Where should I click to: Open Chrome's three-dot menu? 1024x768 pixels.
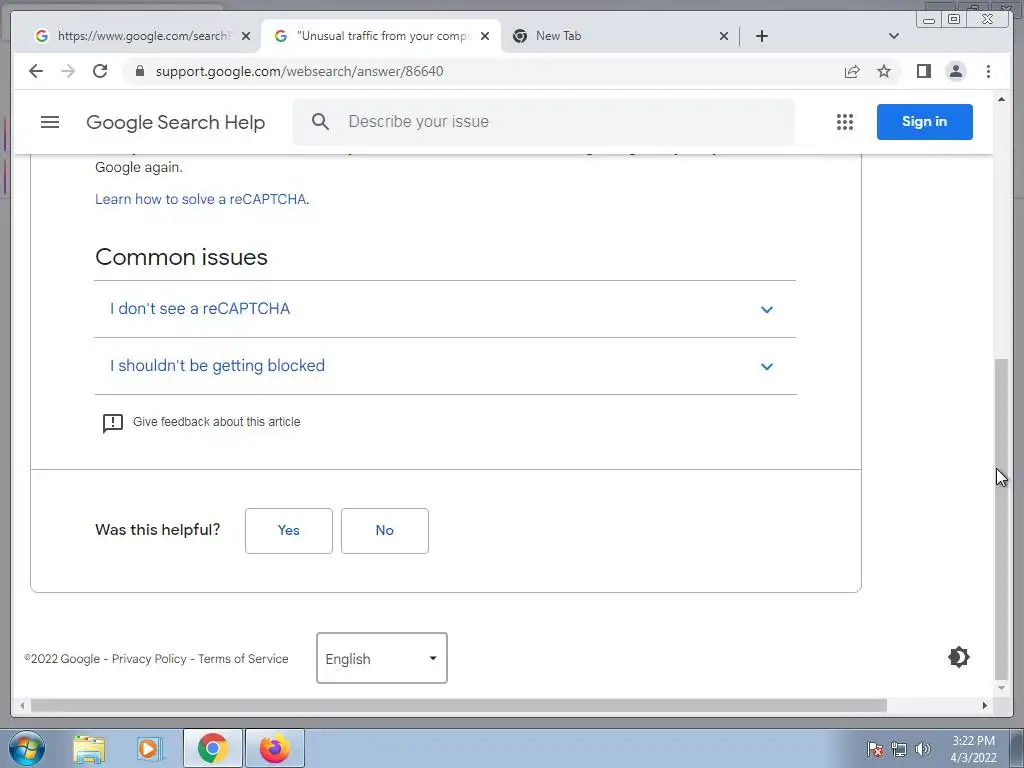coord(988,71)
